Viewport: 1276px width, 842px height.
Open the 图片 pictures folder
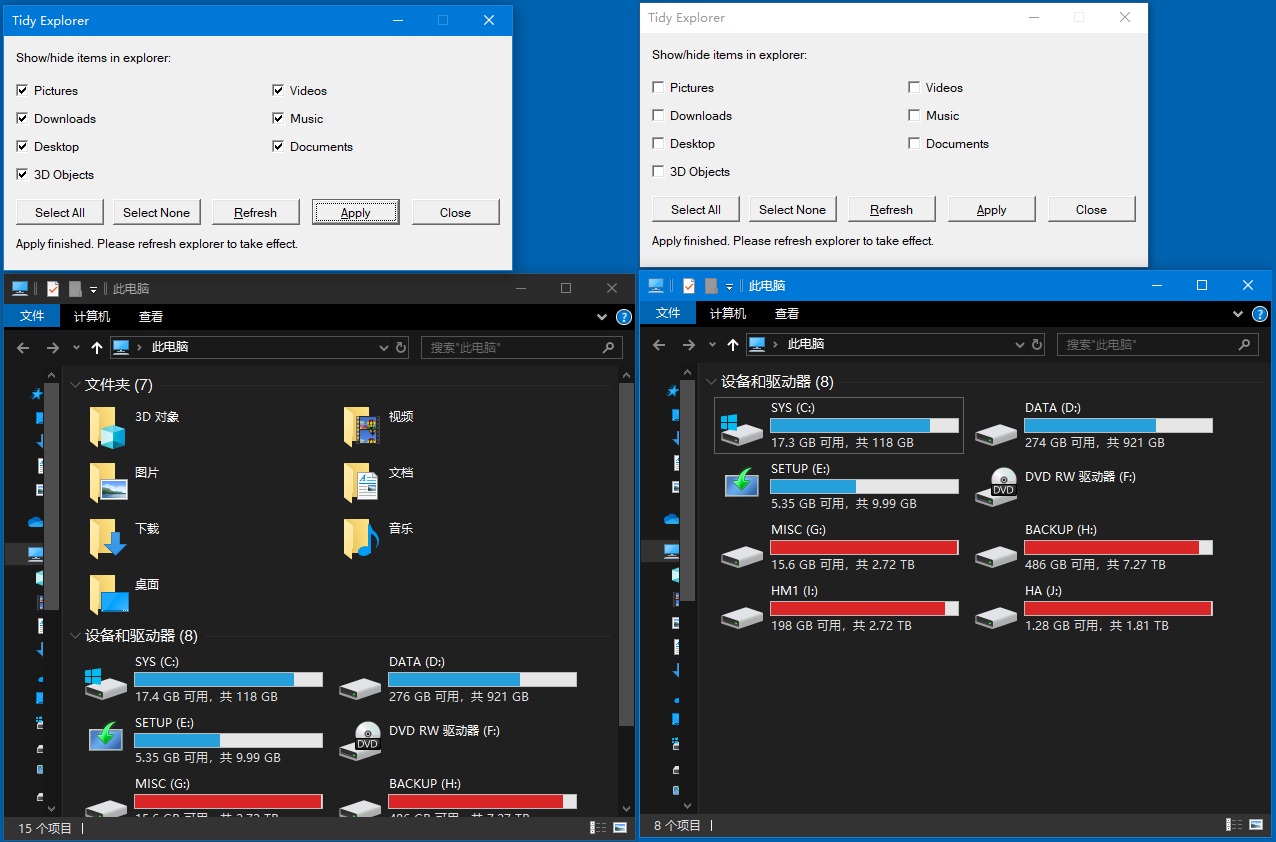click(x=125, y=483)
